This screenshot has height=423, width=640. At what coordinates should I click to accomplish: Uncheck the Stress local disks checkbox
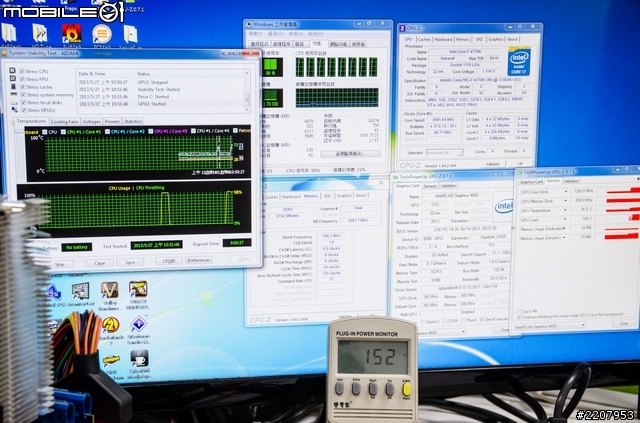coord(24,102)
